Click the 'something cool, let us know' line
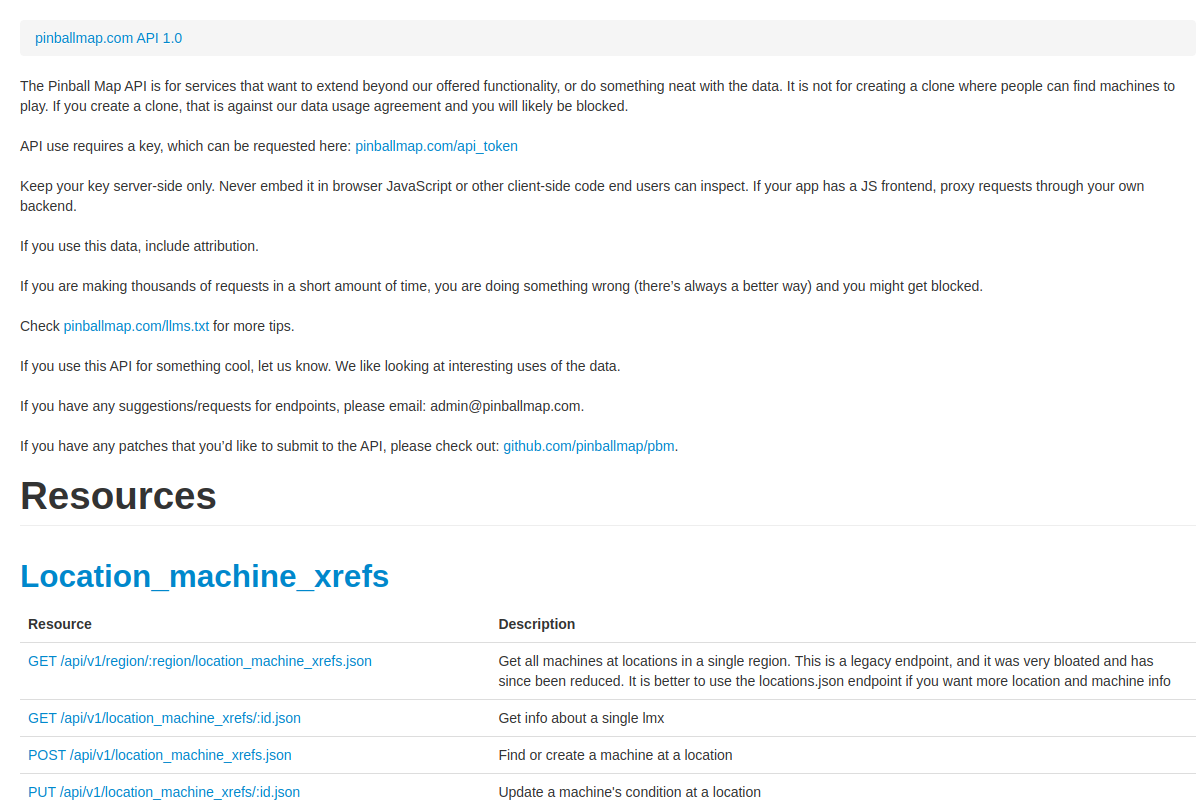Image resolution: width=1200 pixels, height=800 pixels. click(x=320, y=366)
